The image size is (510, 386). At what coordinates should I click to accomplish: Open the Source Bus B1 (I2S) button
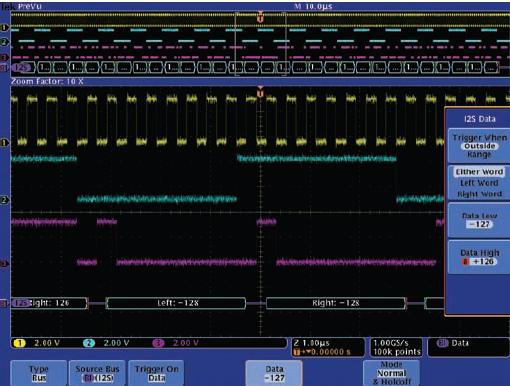click(x=97, y=373)
